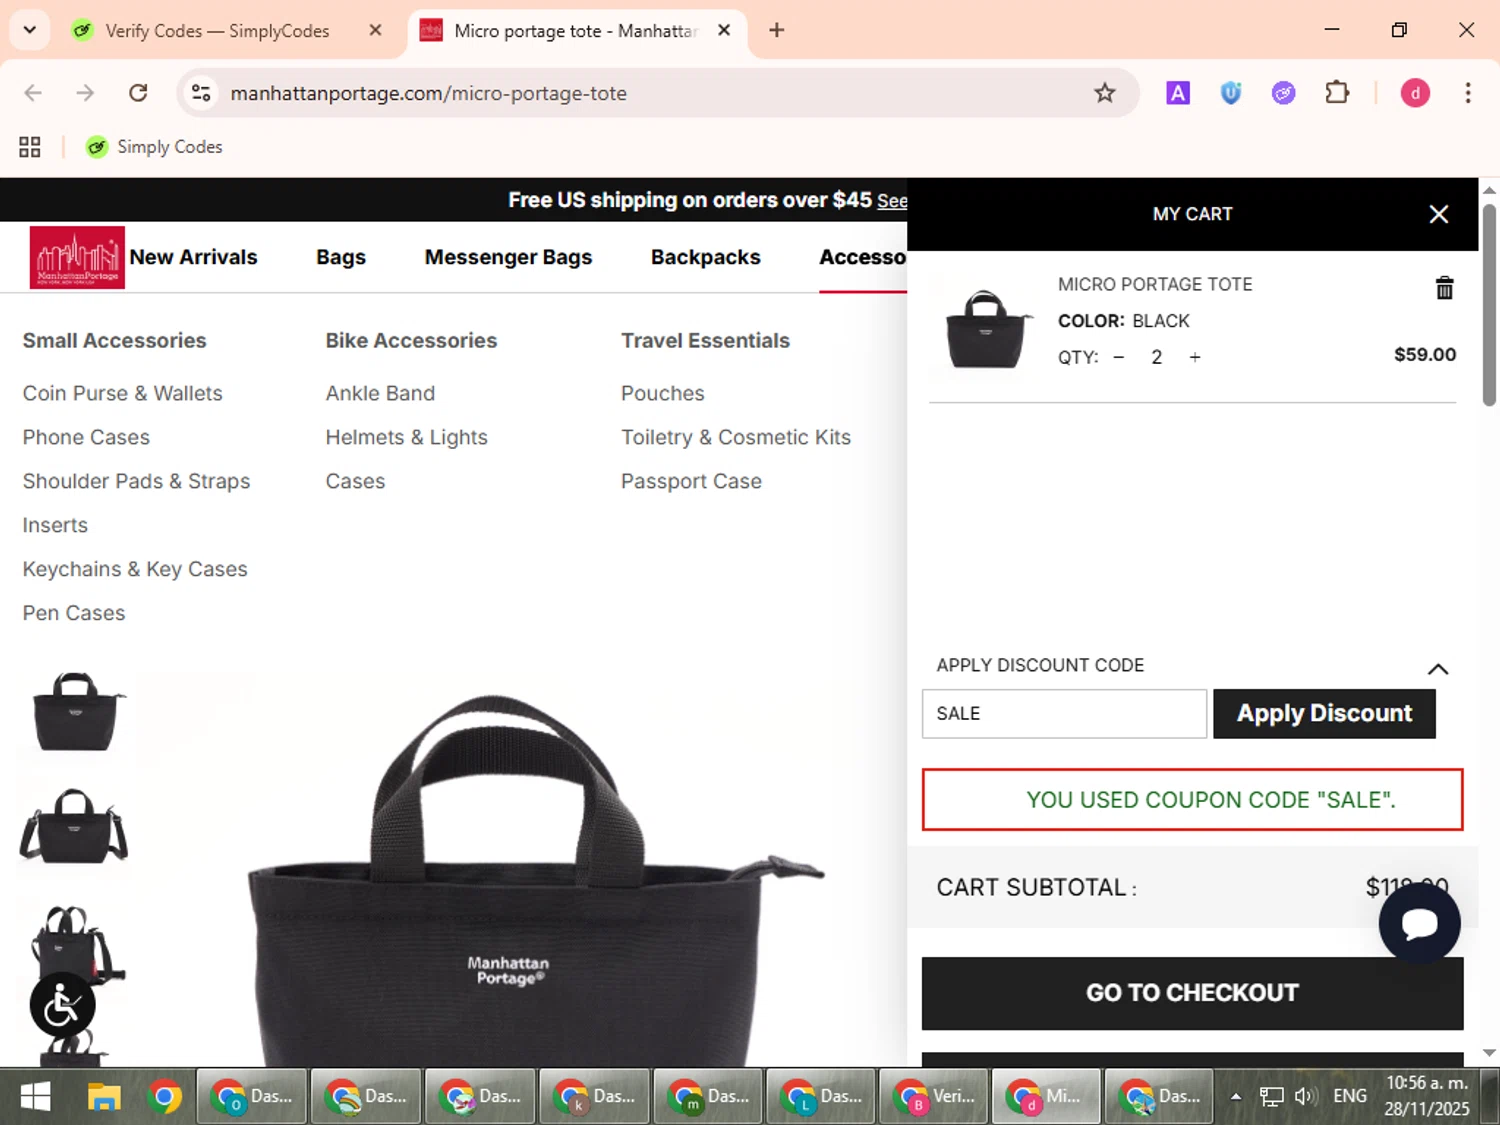This screenshot has height=1125, width=1500.
Task: Click the See link in shipping banner
Action: tap(892, 201)
